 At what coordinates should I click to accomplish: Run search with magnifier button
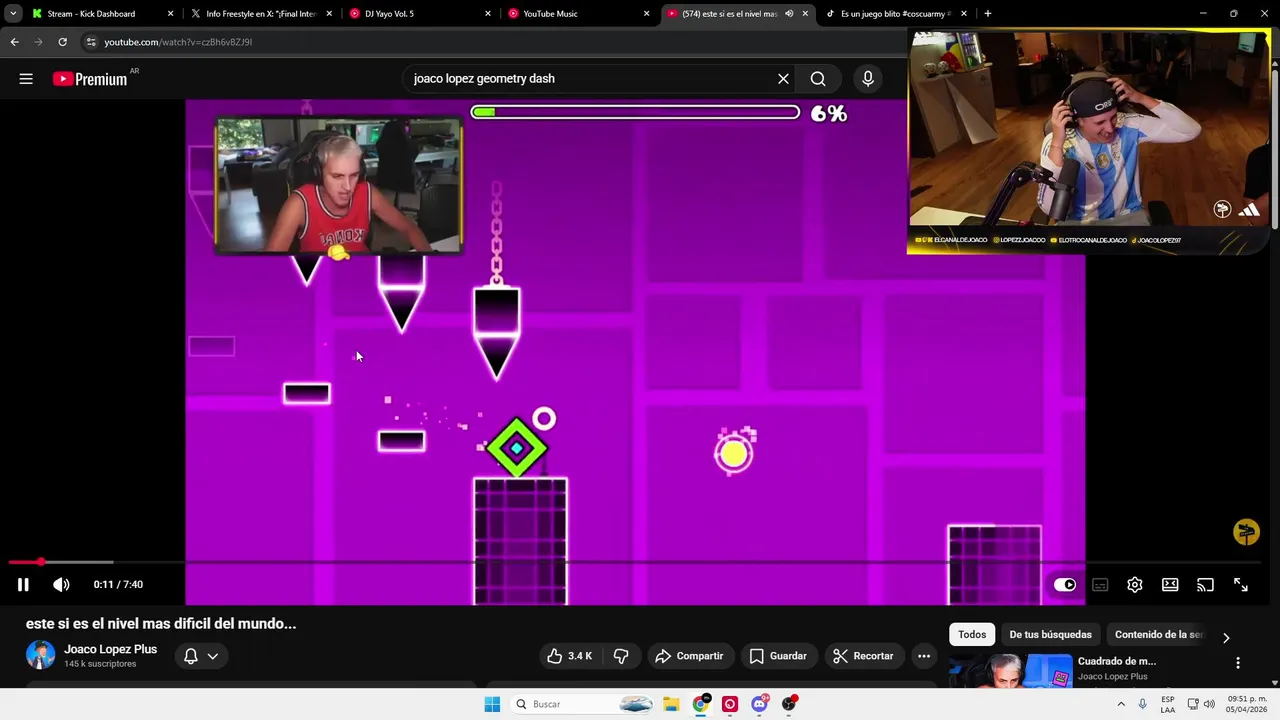[x=818, y=79]
